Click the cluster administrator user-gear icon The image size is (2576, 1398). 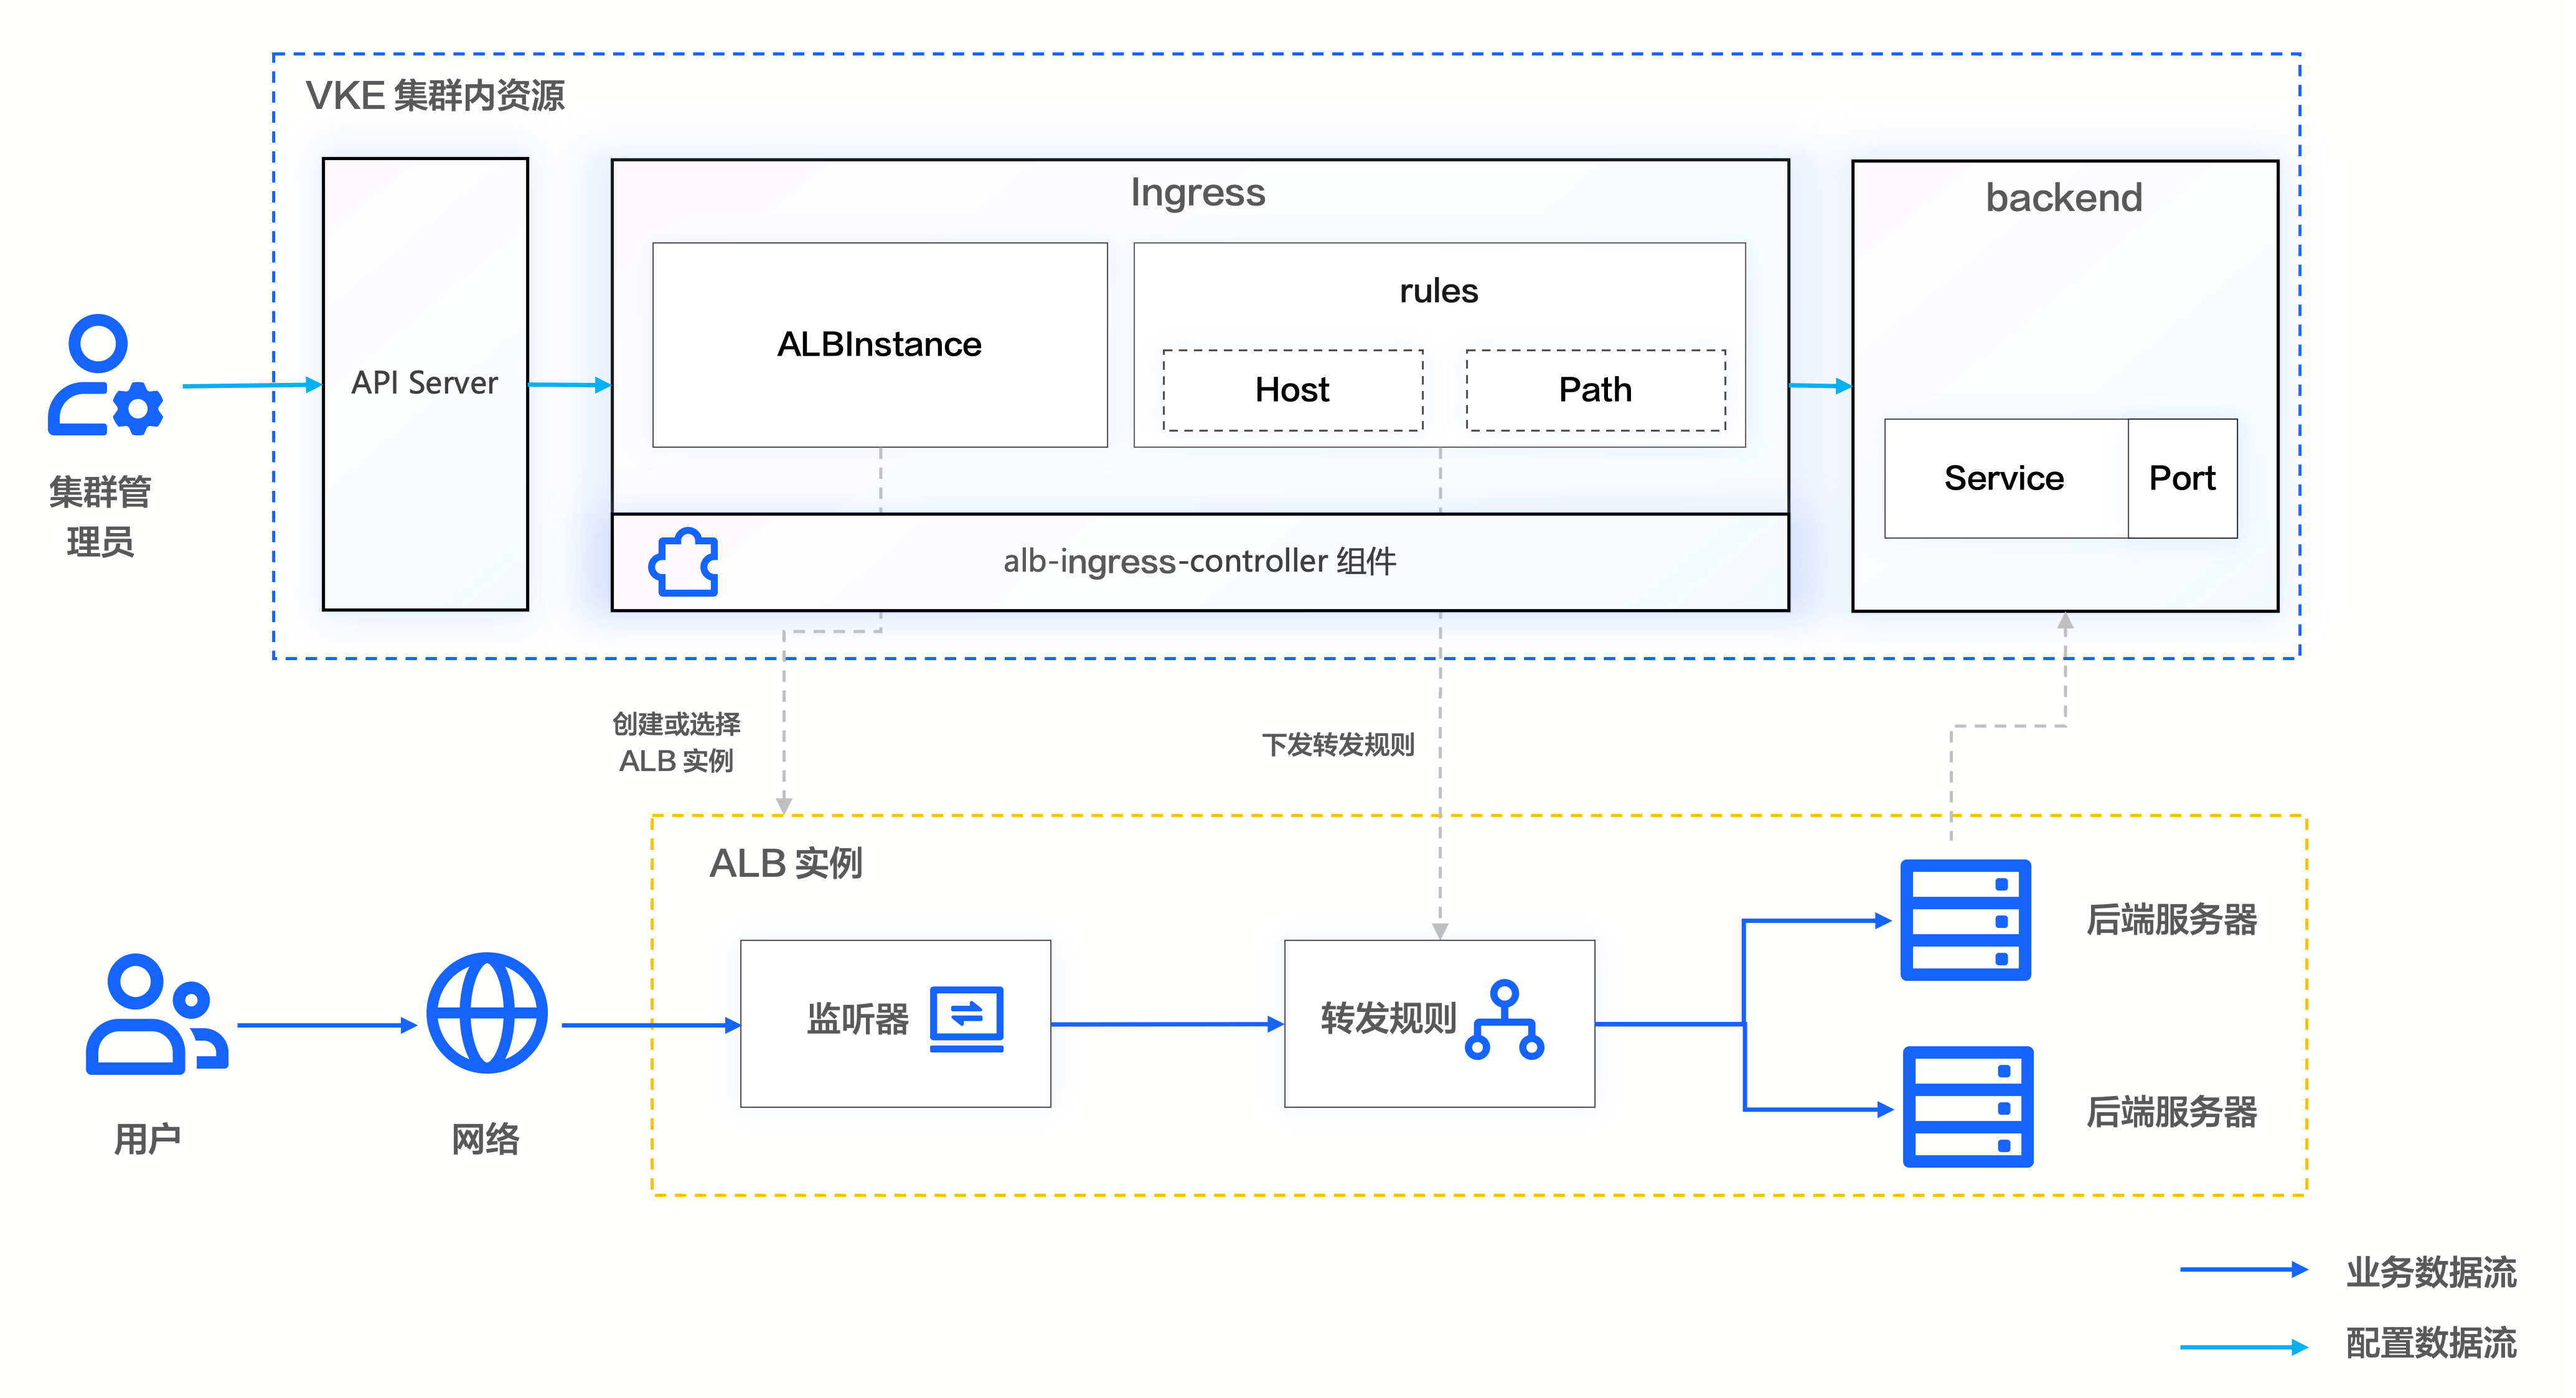pyautogui.click(x=105, y=375)
